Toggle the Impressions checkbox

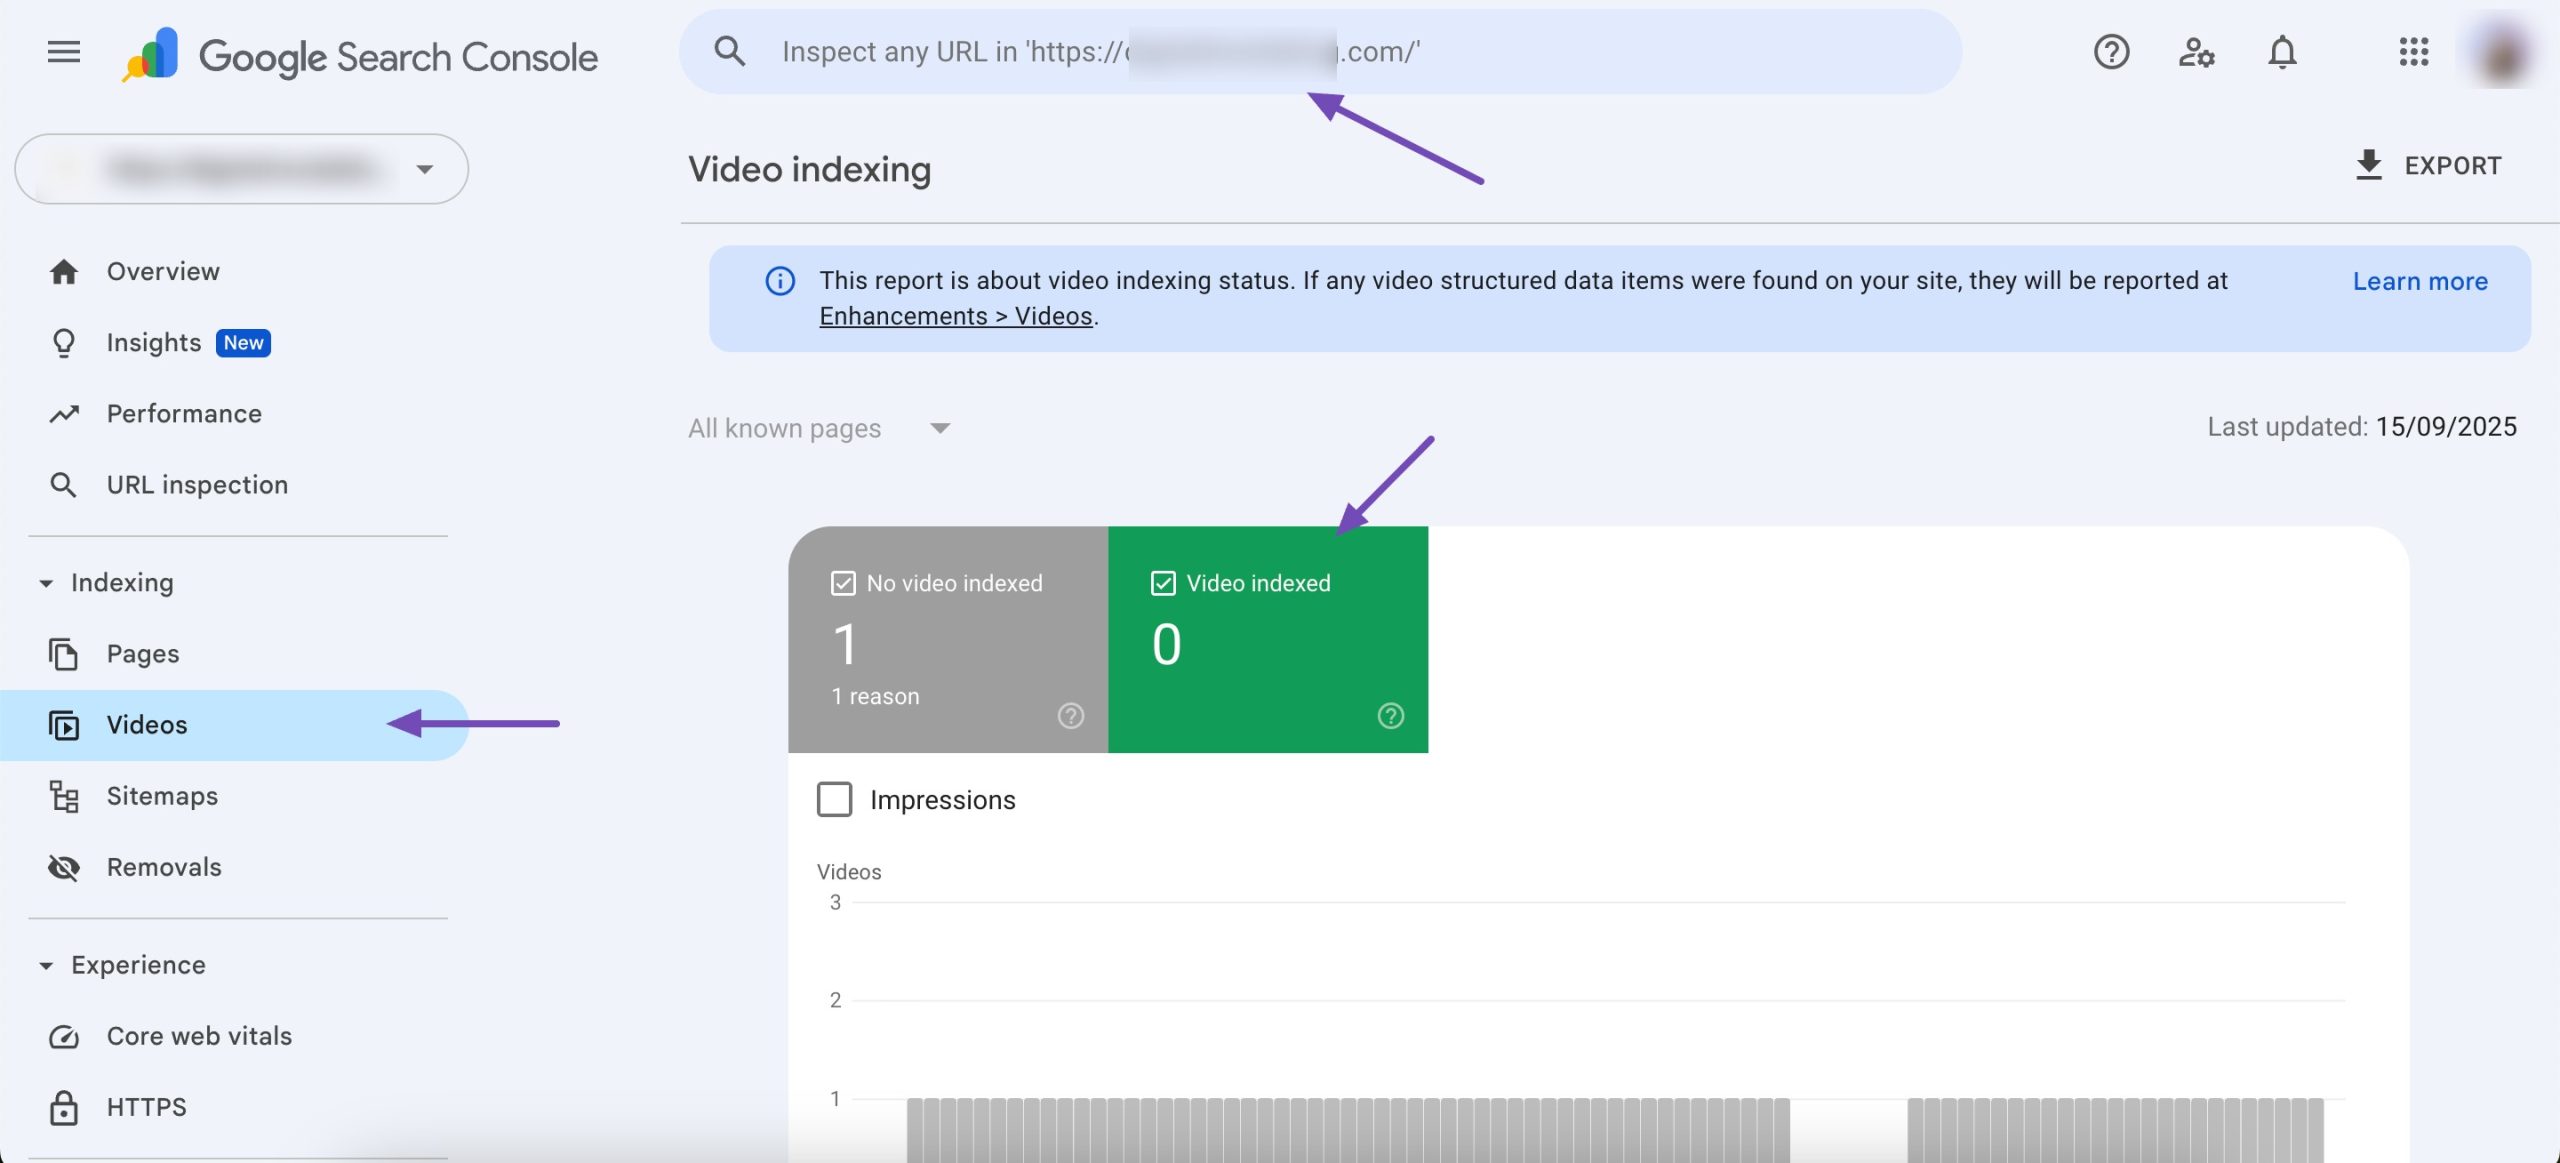tap(835, 800)
